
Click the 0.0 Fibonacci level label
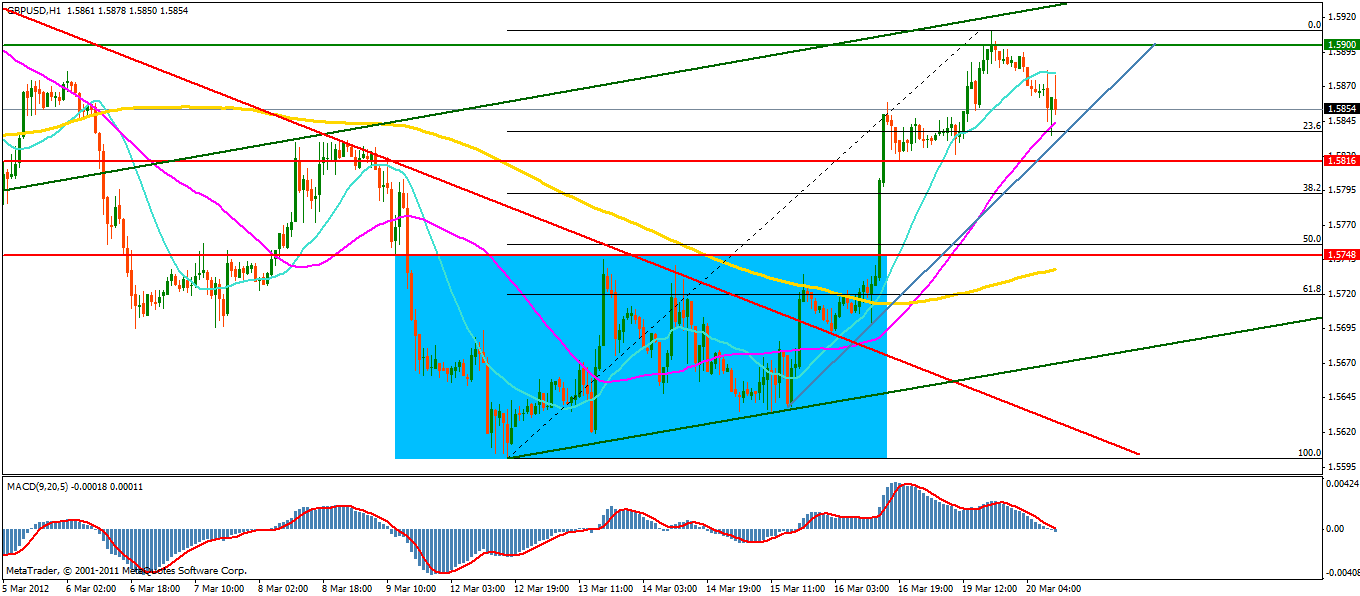1315,25
